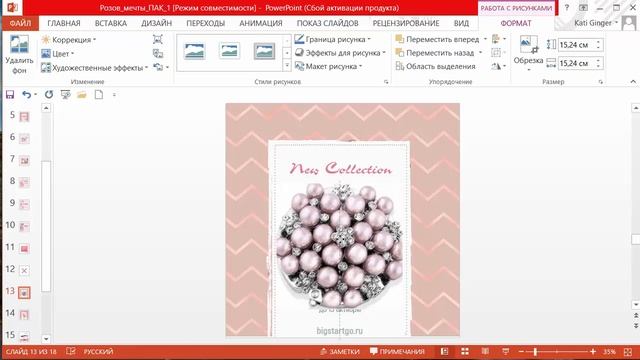Select the first picture style thumbnail
Screen dimensions: 640x360
(194, 51)
